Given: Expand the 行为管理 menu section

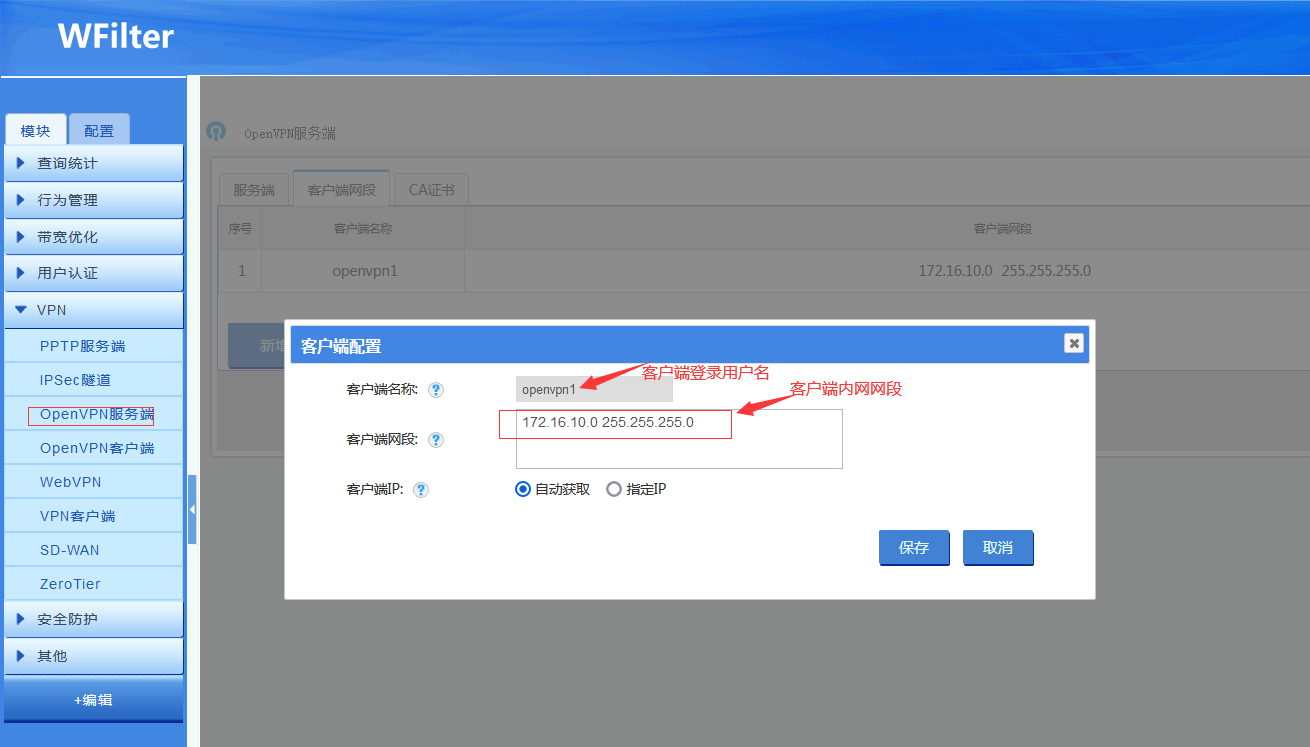Looking at the screenshot, I should coord(94,200).
